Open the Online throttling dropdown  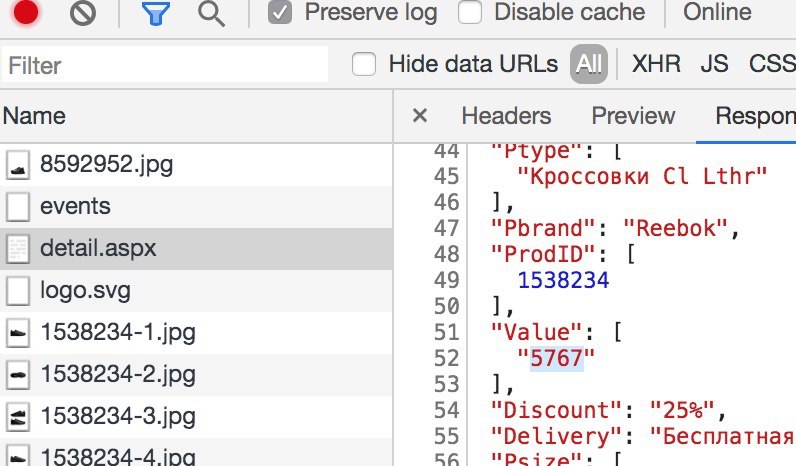717,12
